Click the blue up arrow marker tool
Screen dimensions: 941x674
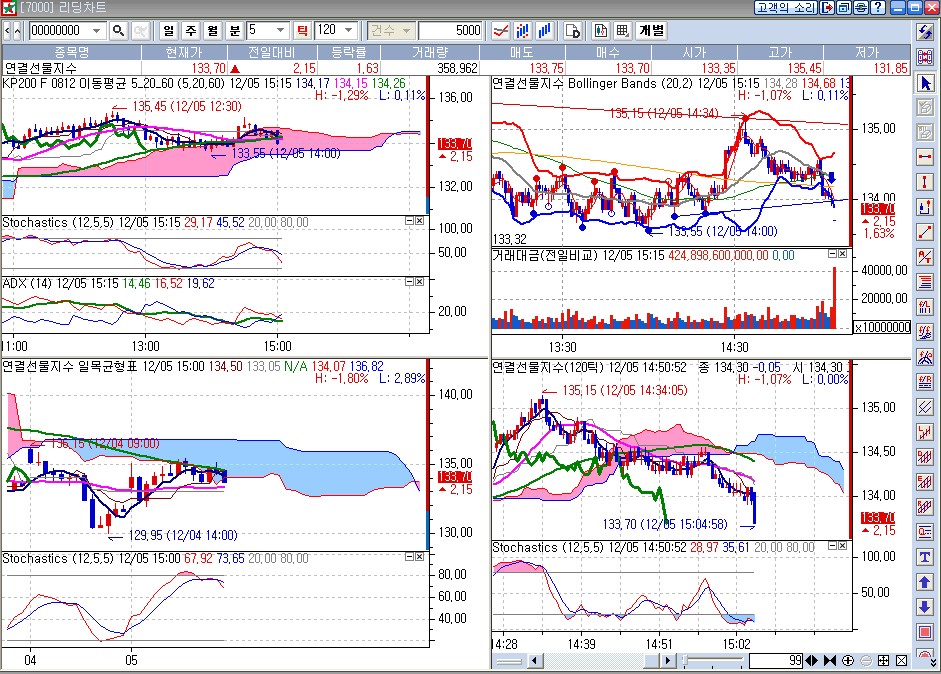pos(925,582)
